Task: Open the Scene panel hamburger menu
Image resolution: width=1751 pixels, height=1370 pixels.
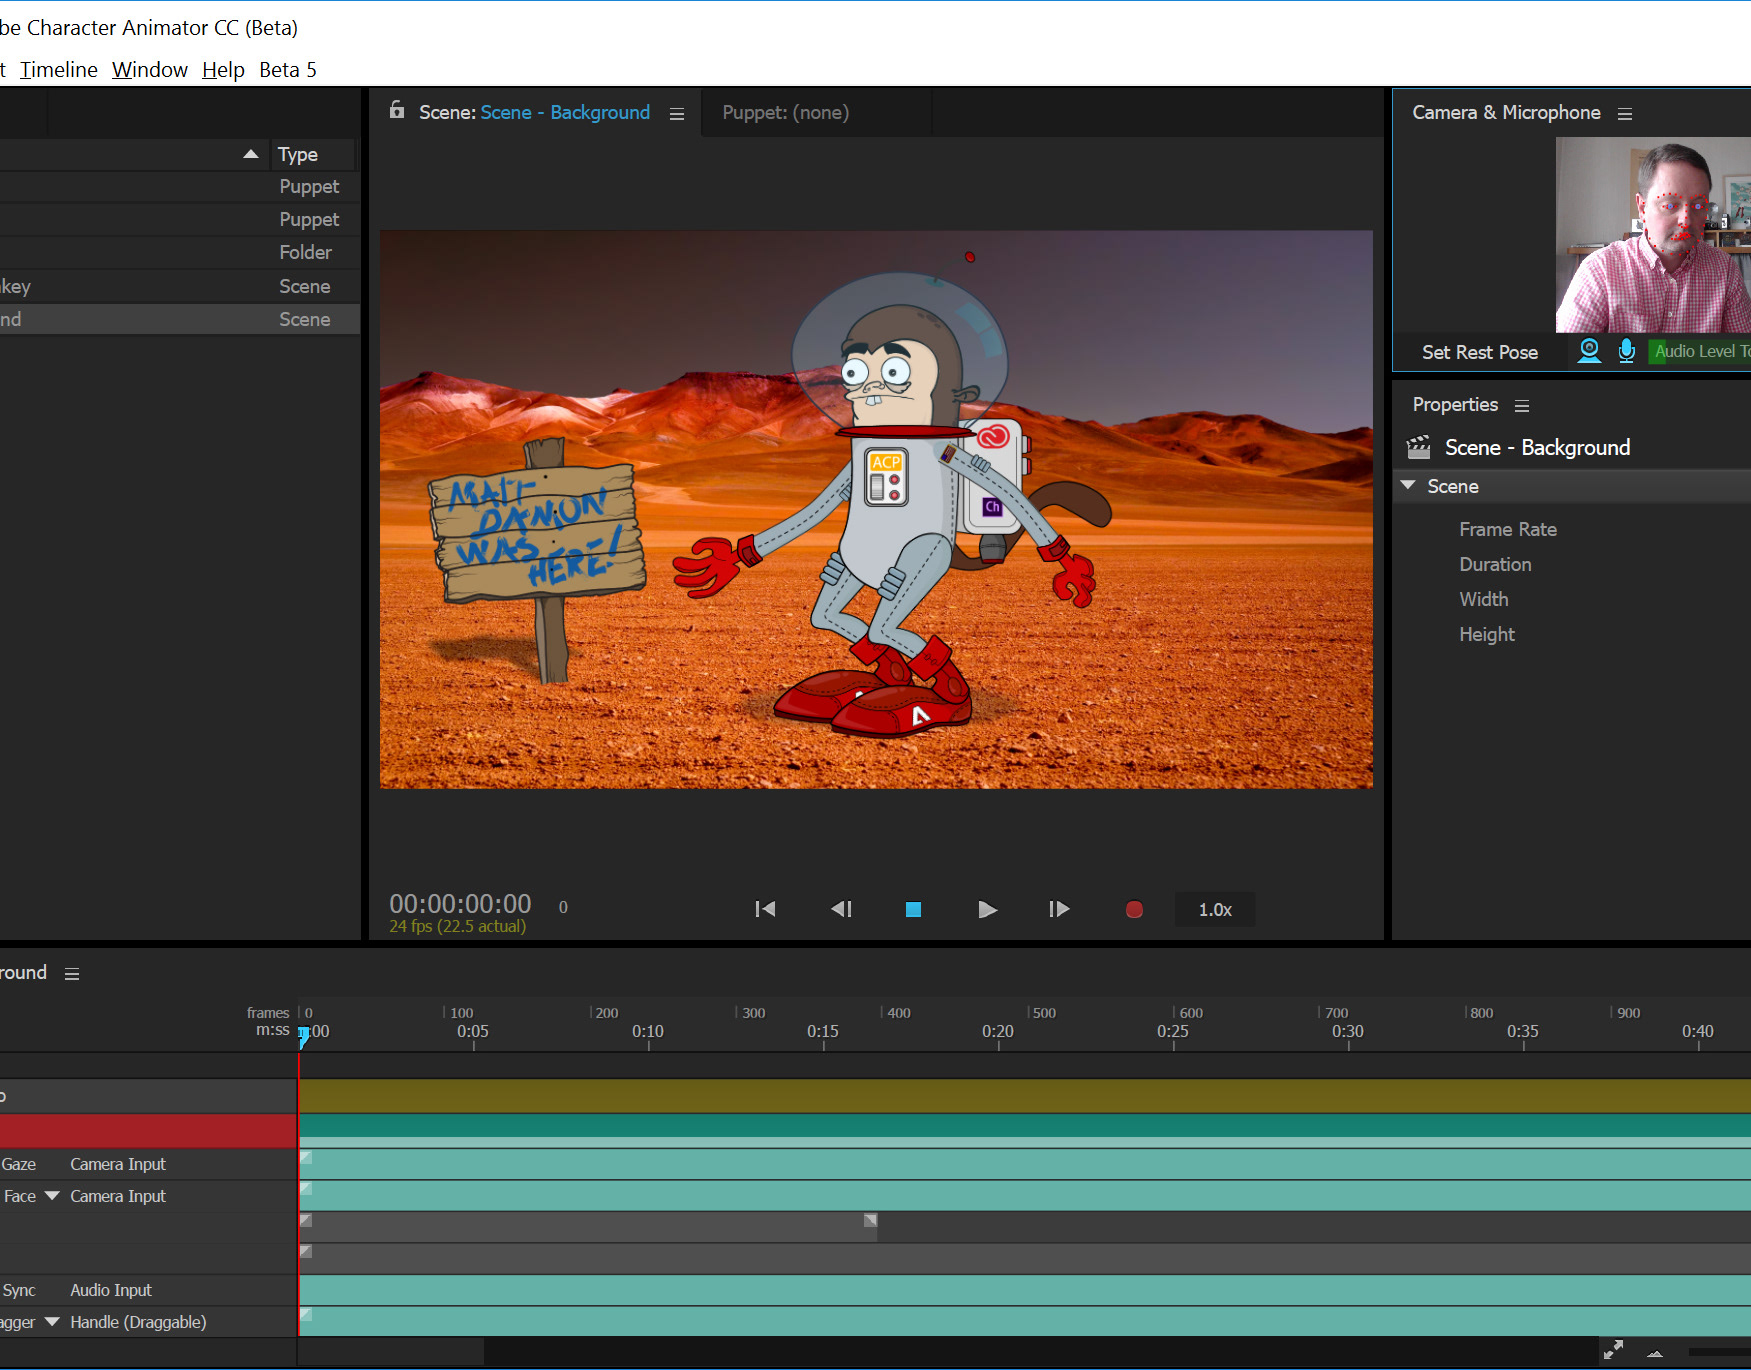Action: click(677, 114)
